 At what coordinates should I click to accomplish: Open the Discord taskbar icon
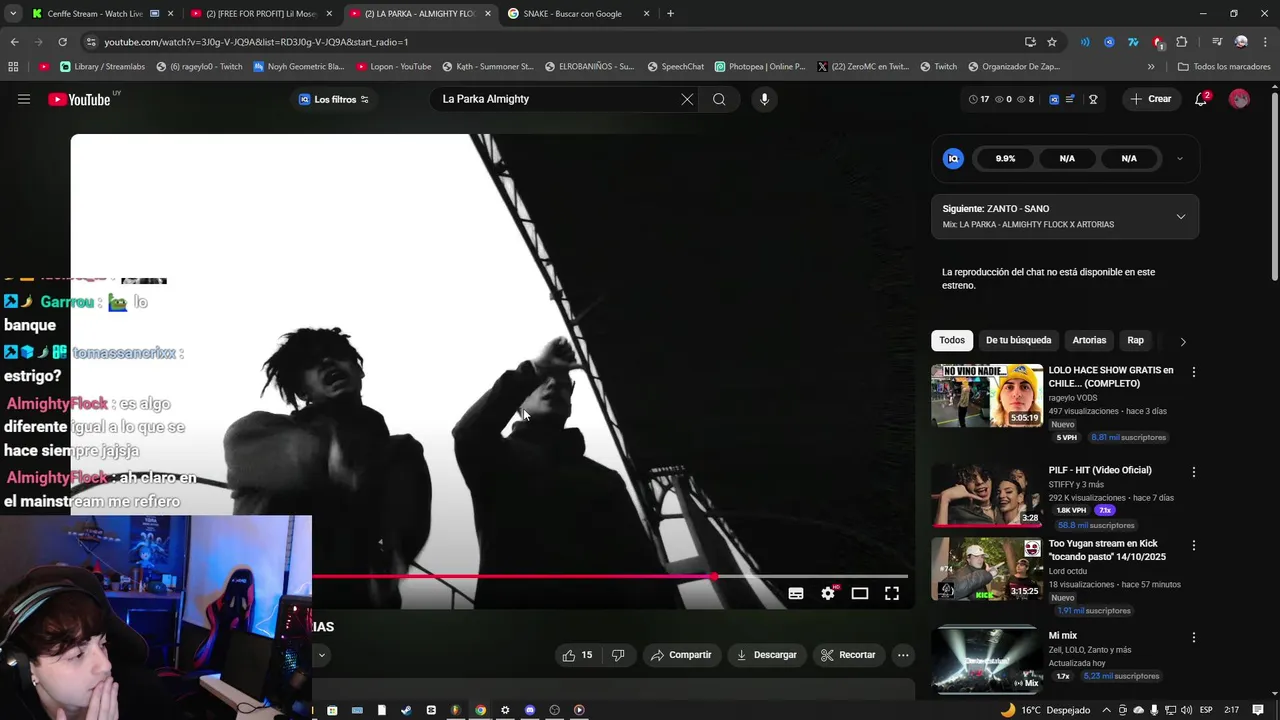pos(530,710)
